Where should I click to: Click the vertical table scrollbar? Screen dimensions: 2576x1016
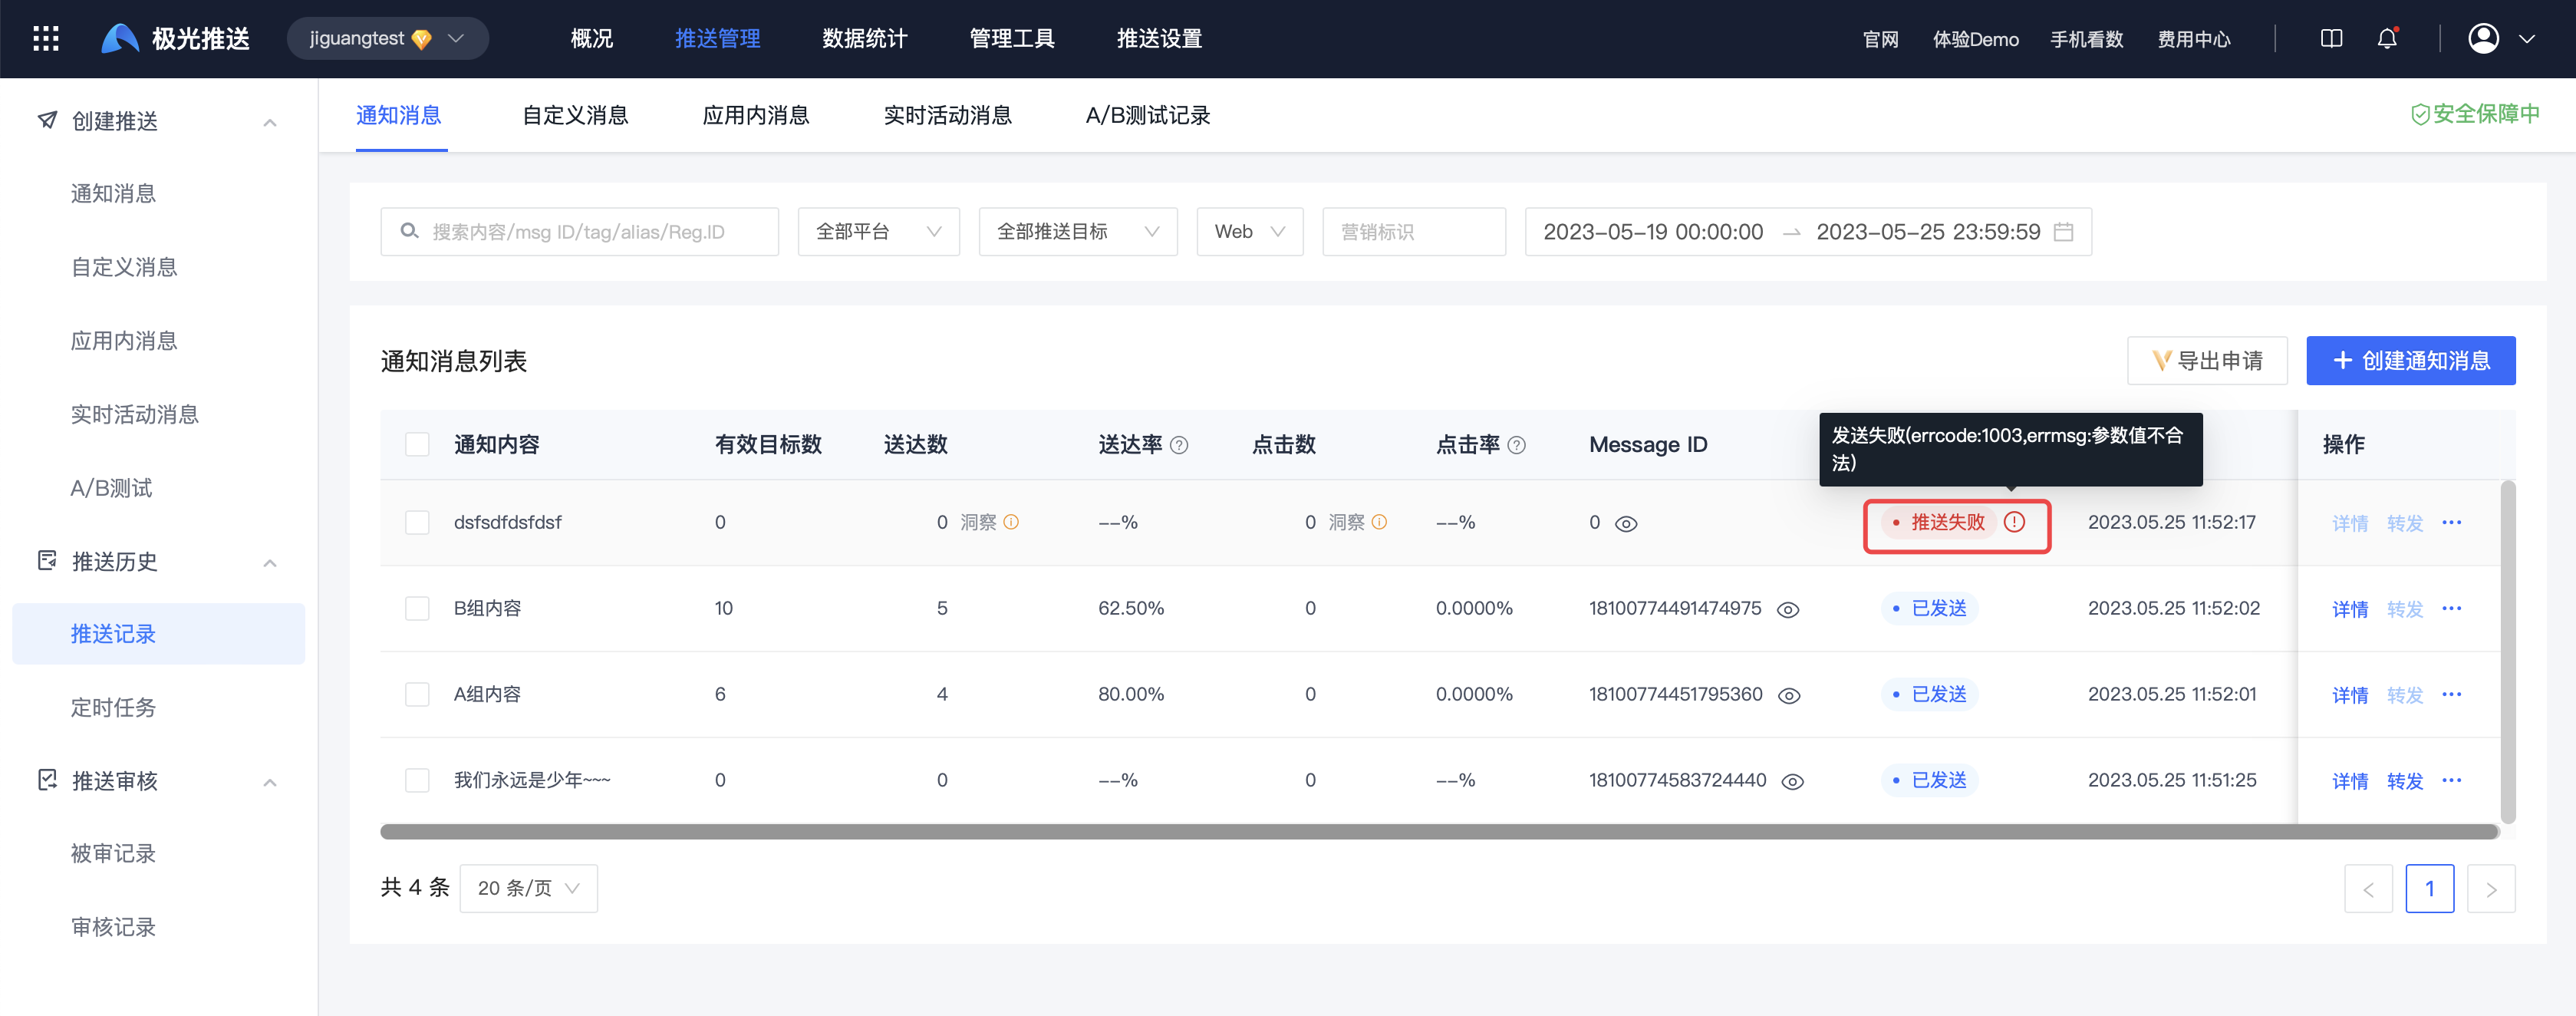2508,652
